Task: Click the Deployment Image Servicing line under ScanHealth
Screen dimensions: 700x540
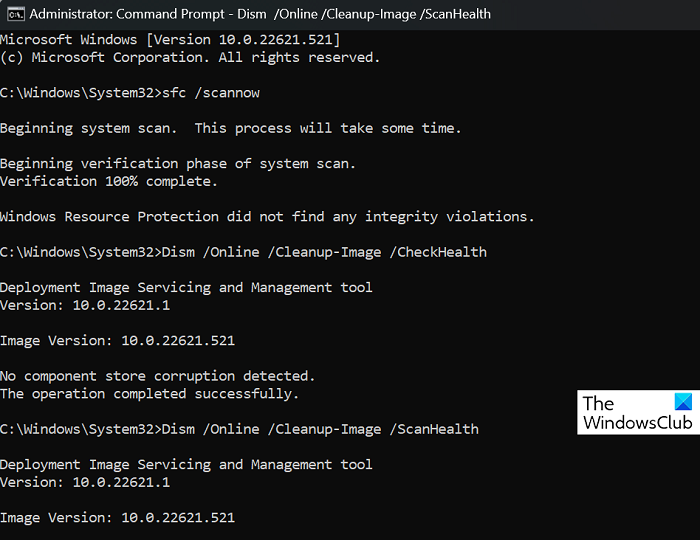Action: 186,464
